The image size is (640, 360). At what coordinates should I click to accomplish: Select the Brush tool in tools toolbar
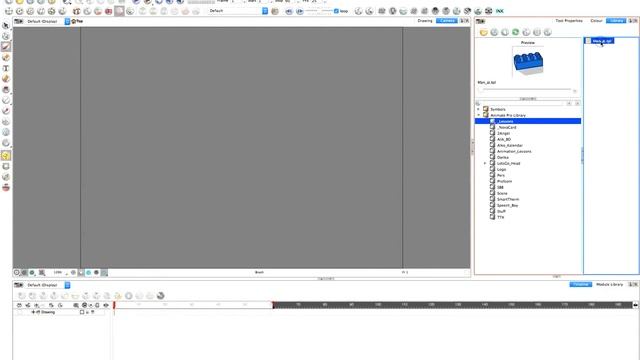pyautogui.click(x=6, y=47)
